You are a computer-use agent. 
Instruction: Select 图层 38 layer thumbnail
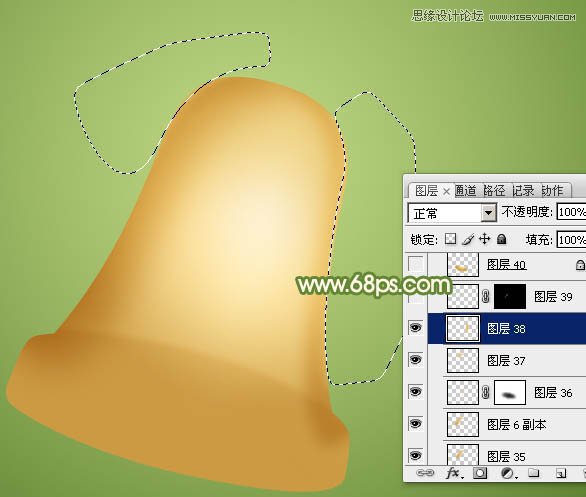coord(463,328)
